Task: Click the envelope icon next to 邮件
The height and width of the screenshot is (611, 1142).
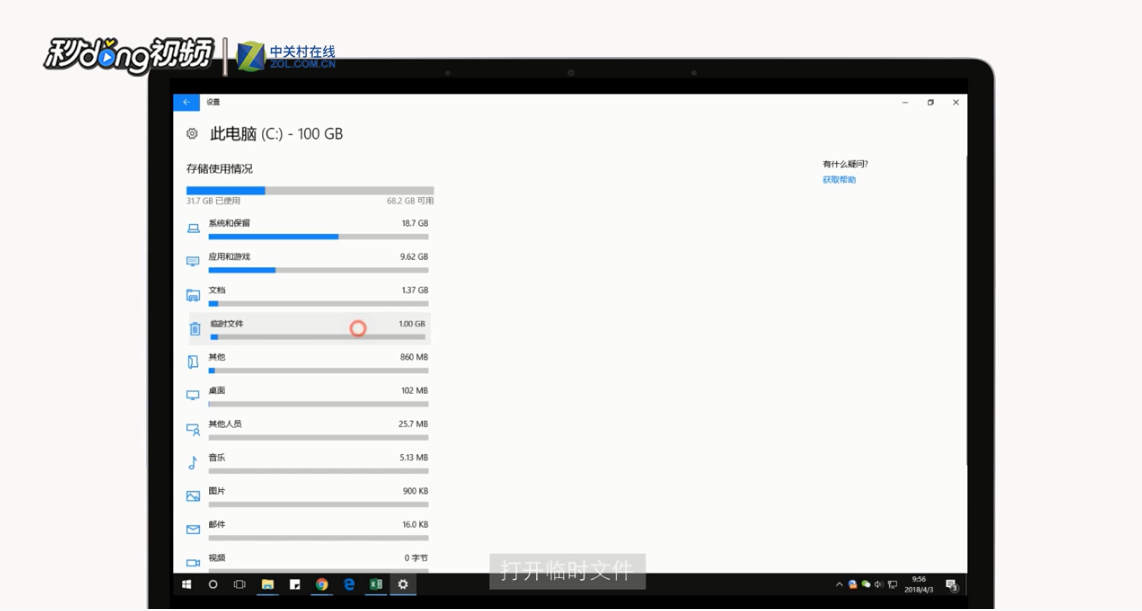Action: tap(192, 529)
